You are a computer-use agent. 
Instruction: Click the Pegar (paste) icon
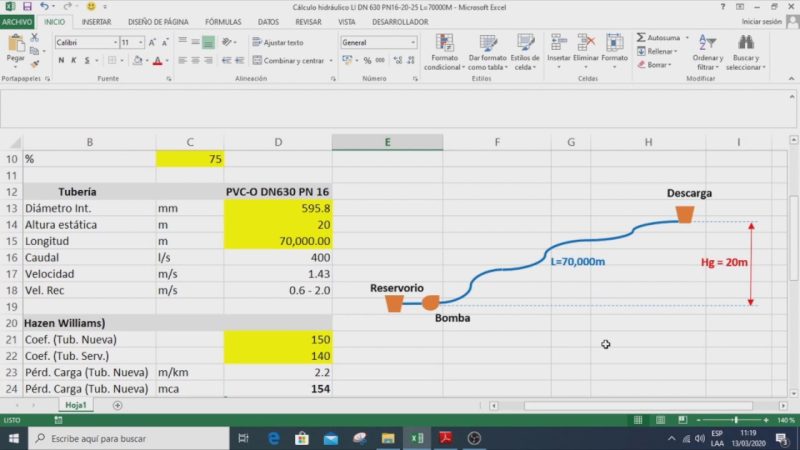click(x=15, y=46)
